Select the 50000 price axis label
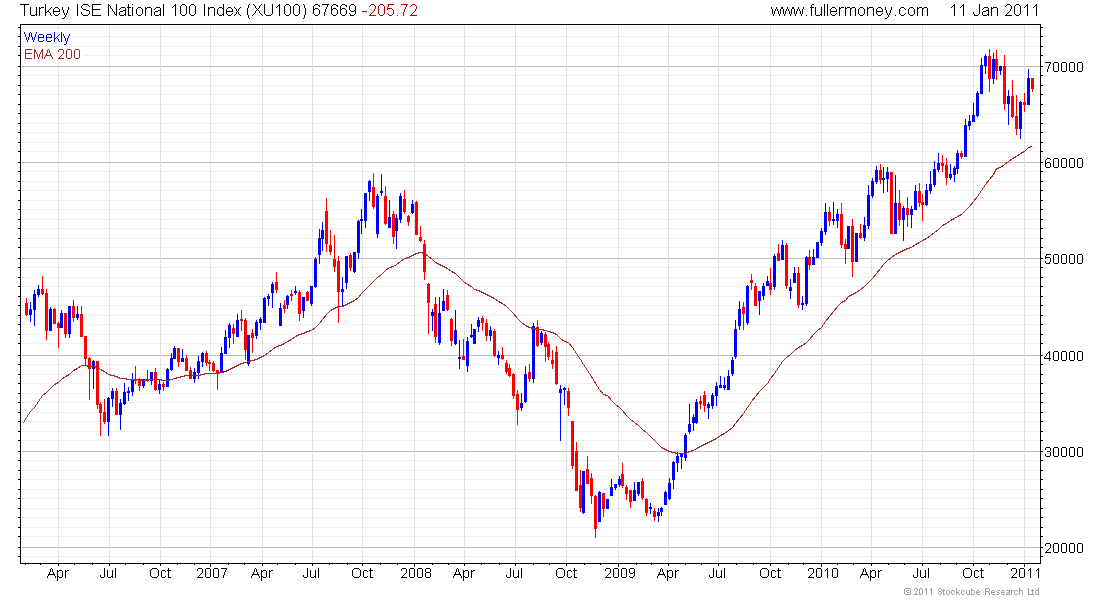This screenshot has height=600, width=1100. click(x=1064, y=259)
